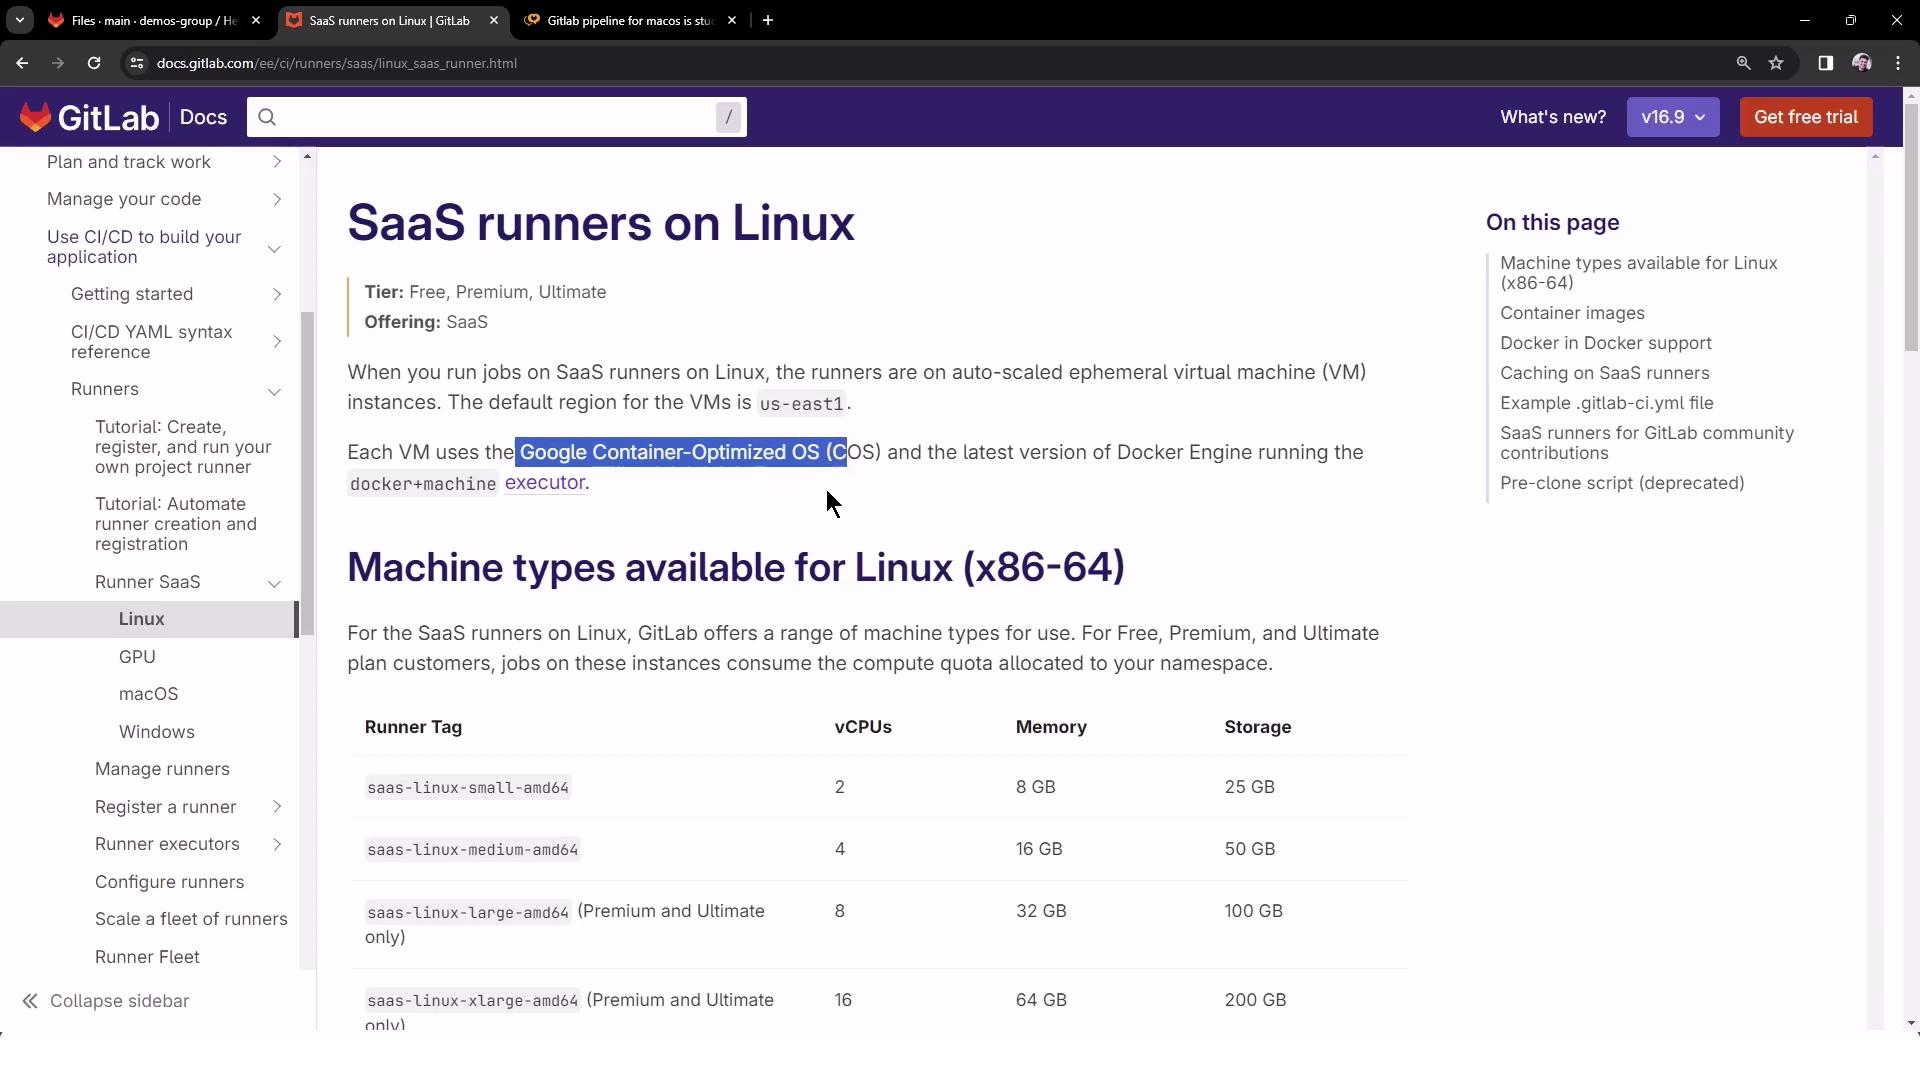The height and width of the screenshot is (1080, 1920).
Task: Click the Get free trial button
Action: [x=1805, y=117]
